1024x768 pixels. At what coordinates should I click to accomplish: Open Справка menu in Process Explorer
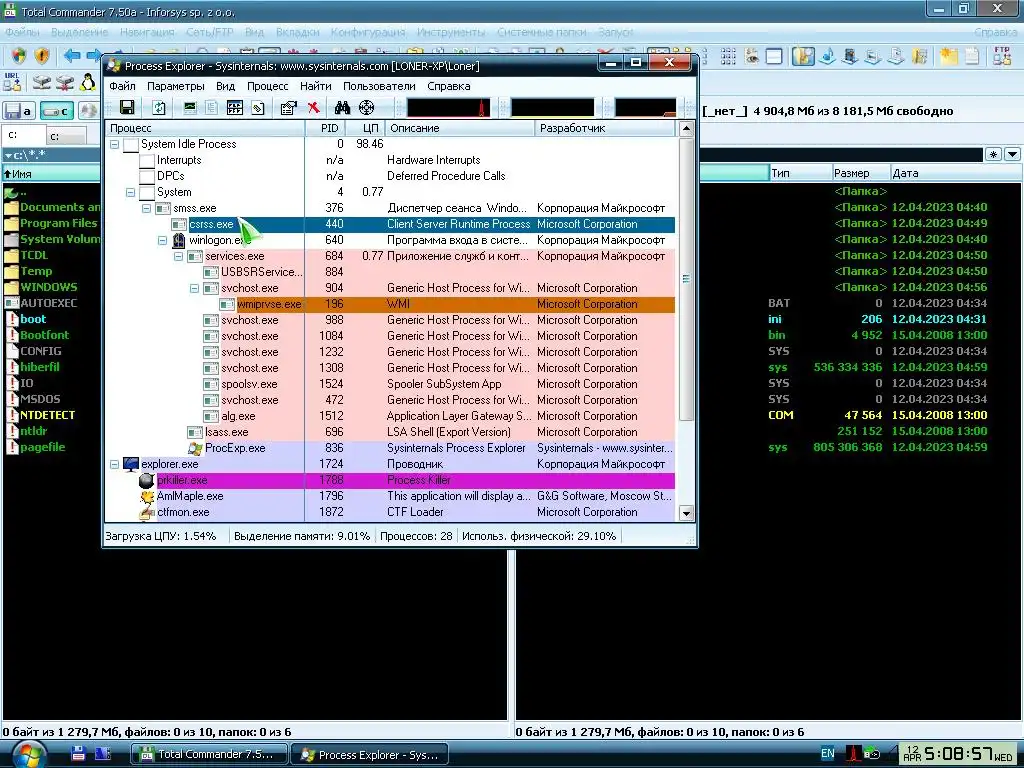coord(449,86)
